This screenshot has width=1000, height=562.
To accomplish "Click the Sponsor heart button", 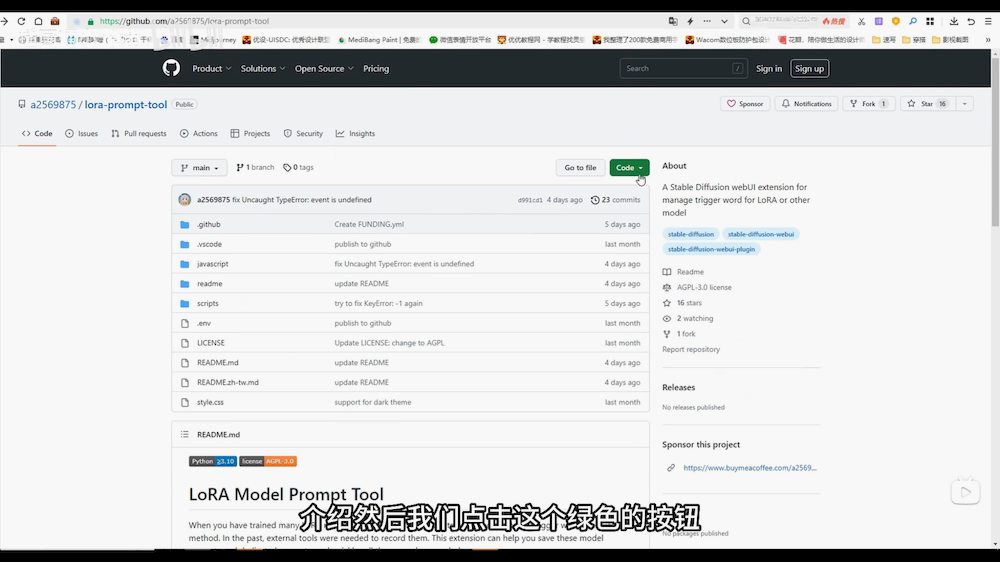I will (745, 104).
